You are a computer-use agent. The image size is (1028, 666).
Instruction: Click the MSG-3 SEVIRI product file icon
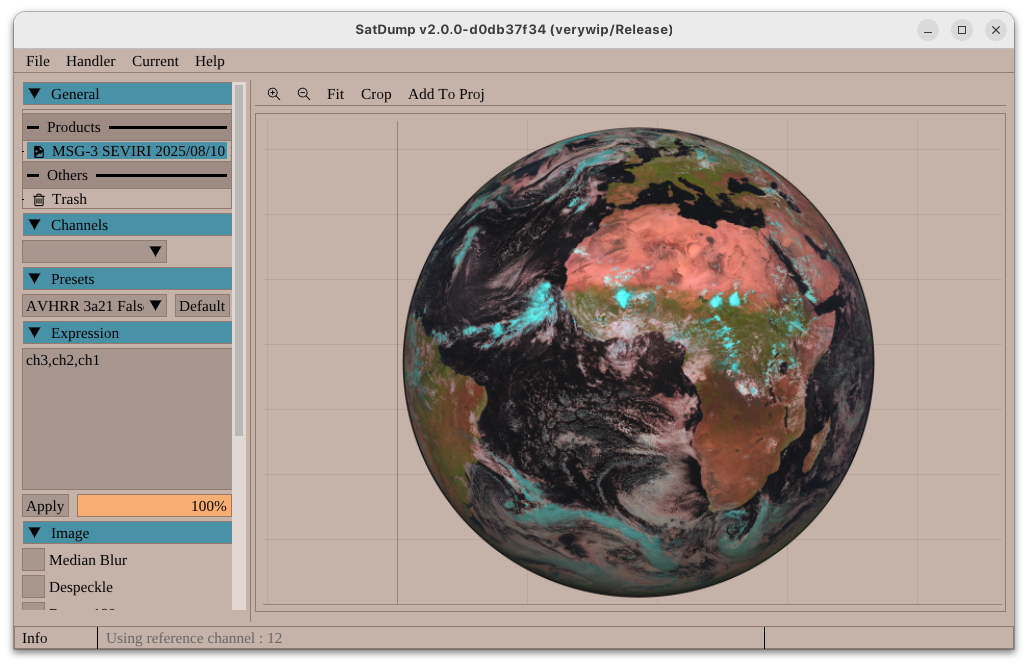click(x=39, y=151)
